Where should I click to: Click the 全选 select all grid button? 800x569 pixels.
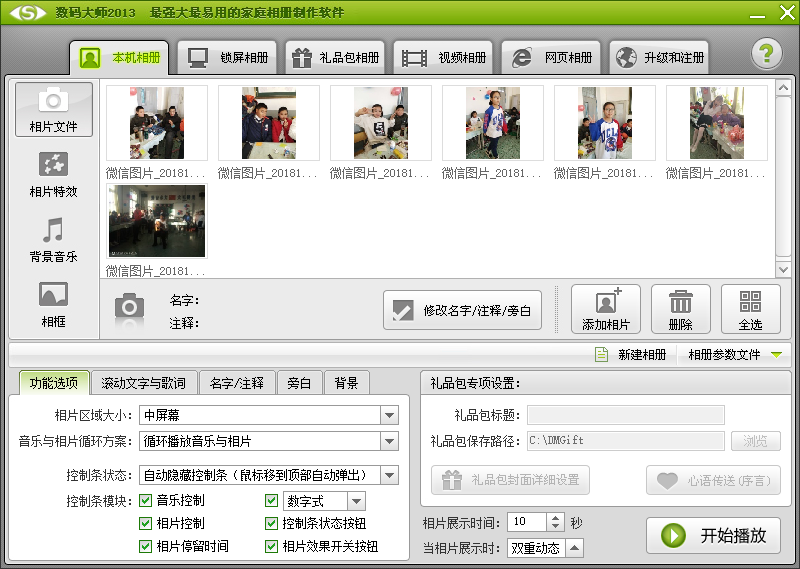[751, 309]
